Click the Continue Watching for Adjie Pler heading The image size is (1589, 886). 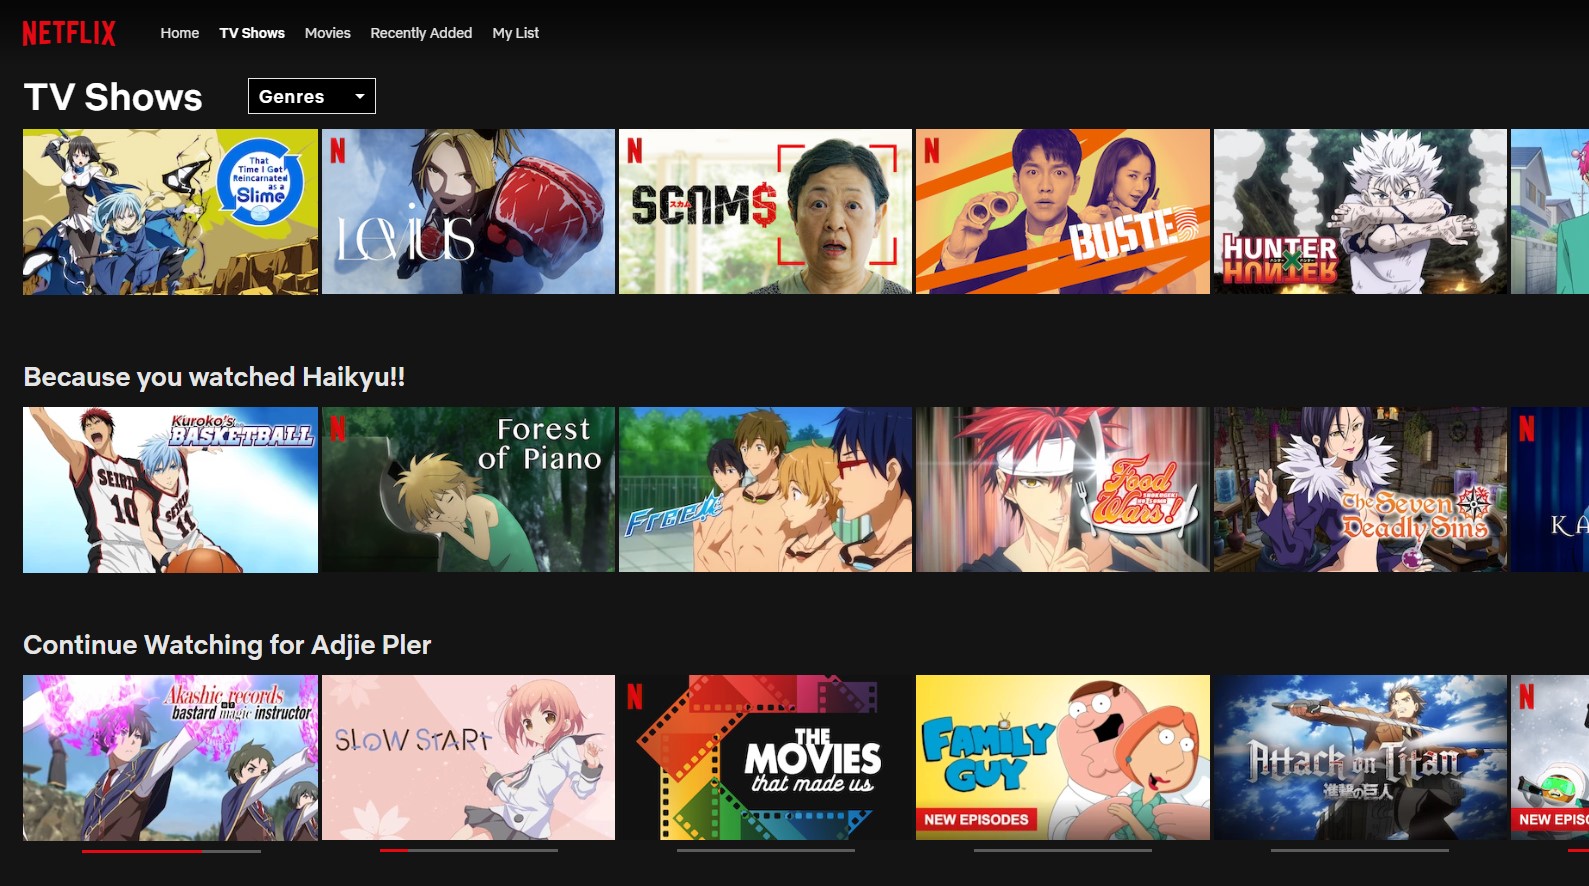[x=227, y=645]
